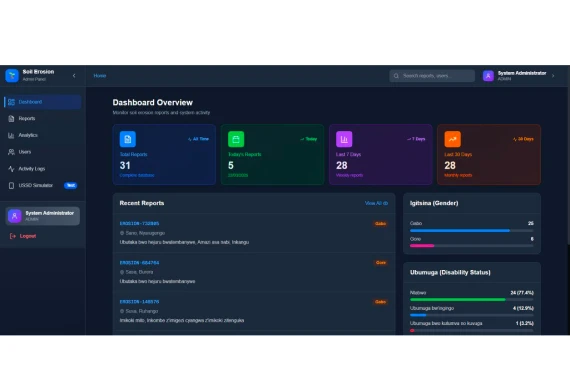The image size is (570, 377).
Task: Open the EROSION report ID for Nyarugenge
Action: coord(139,224)
